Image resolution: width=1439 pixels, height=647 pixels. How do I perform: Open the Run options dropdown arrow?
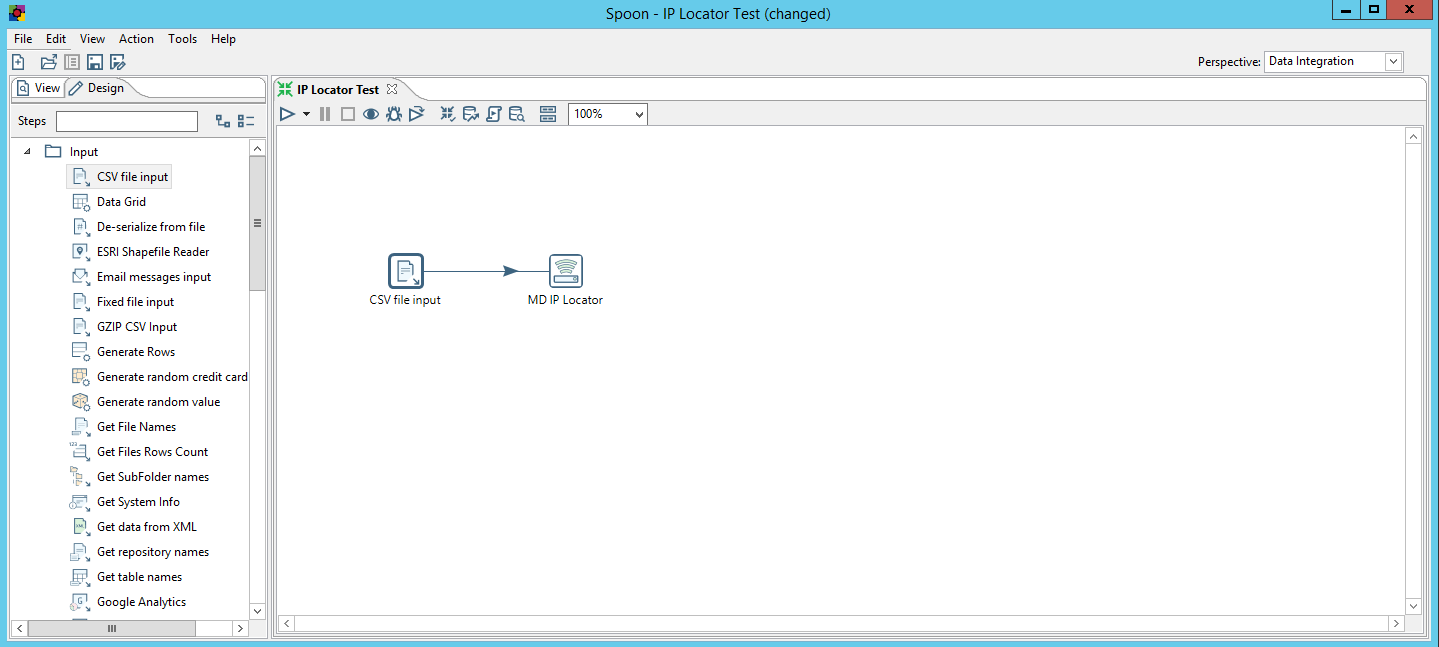(306, 114)
